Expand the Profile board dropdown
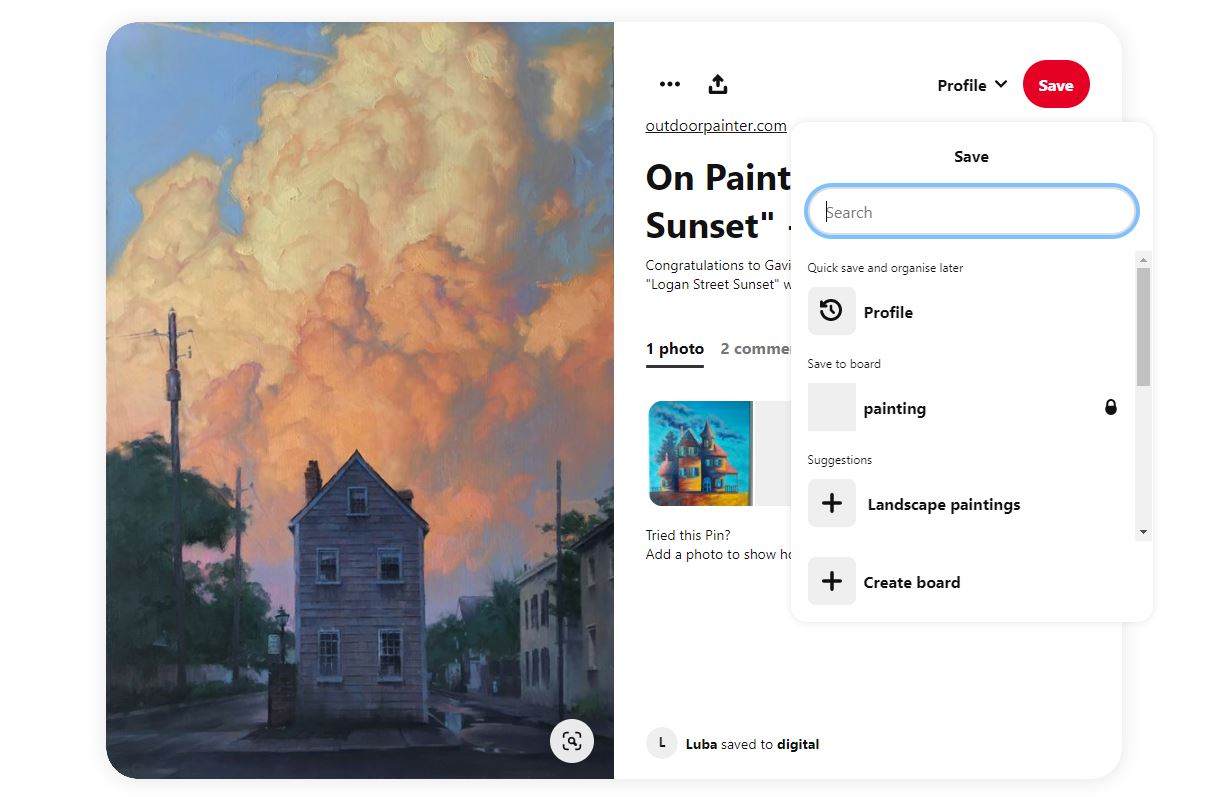1217x797 pixels. point(971,86)
